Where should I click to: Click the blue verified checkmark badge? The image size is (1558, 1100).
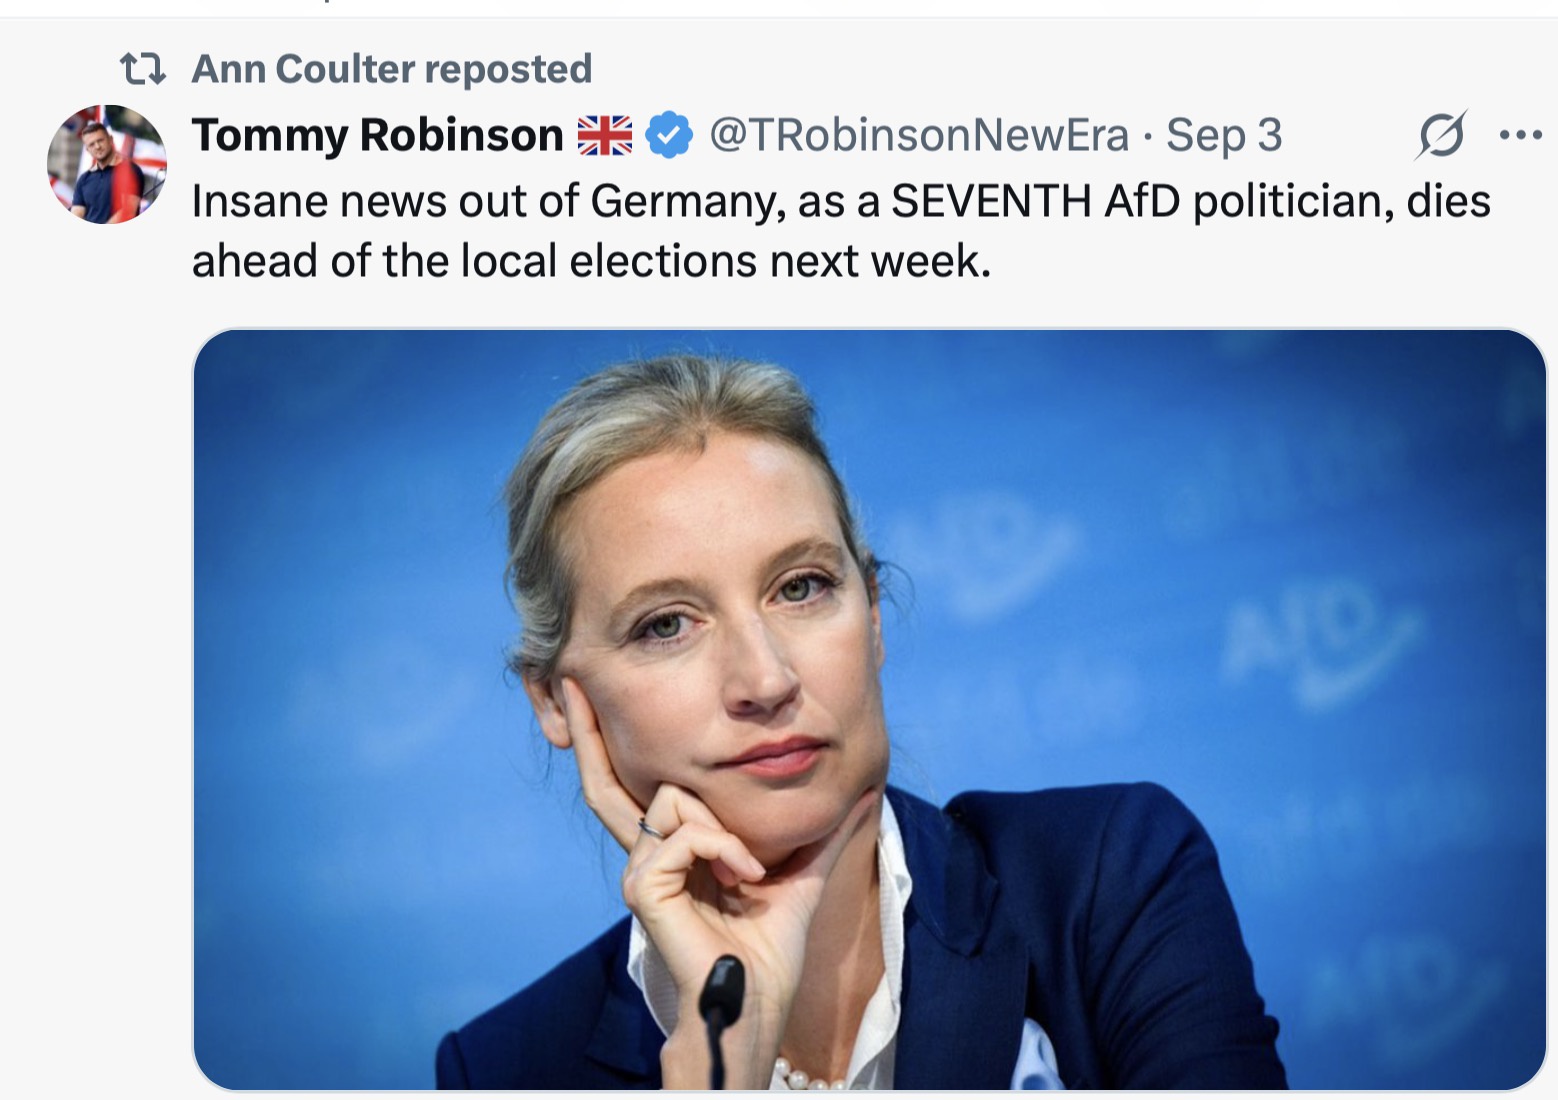click(669, 136)
